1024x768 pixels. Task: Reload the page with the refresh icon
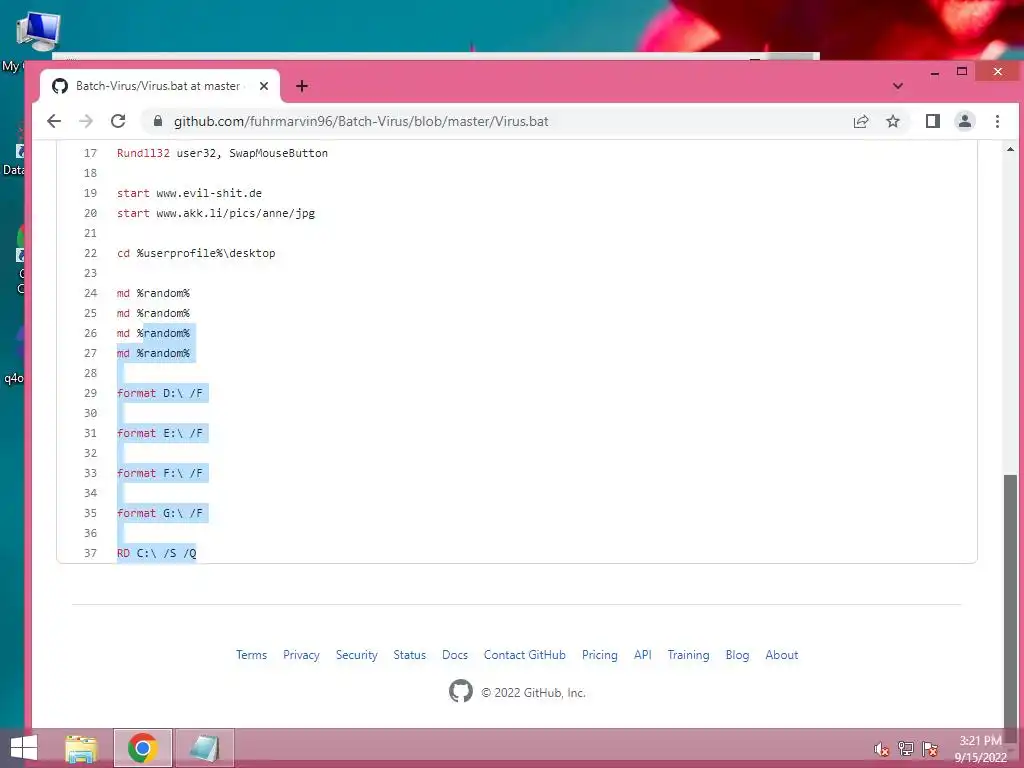(x=118, y=121)
